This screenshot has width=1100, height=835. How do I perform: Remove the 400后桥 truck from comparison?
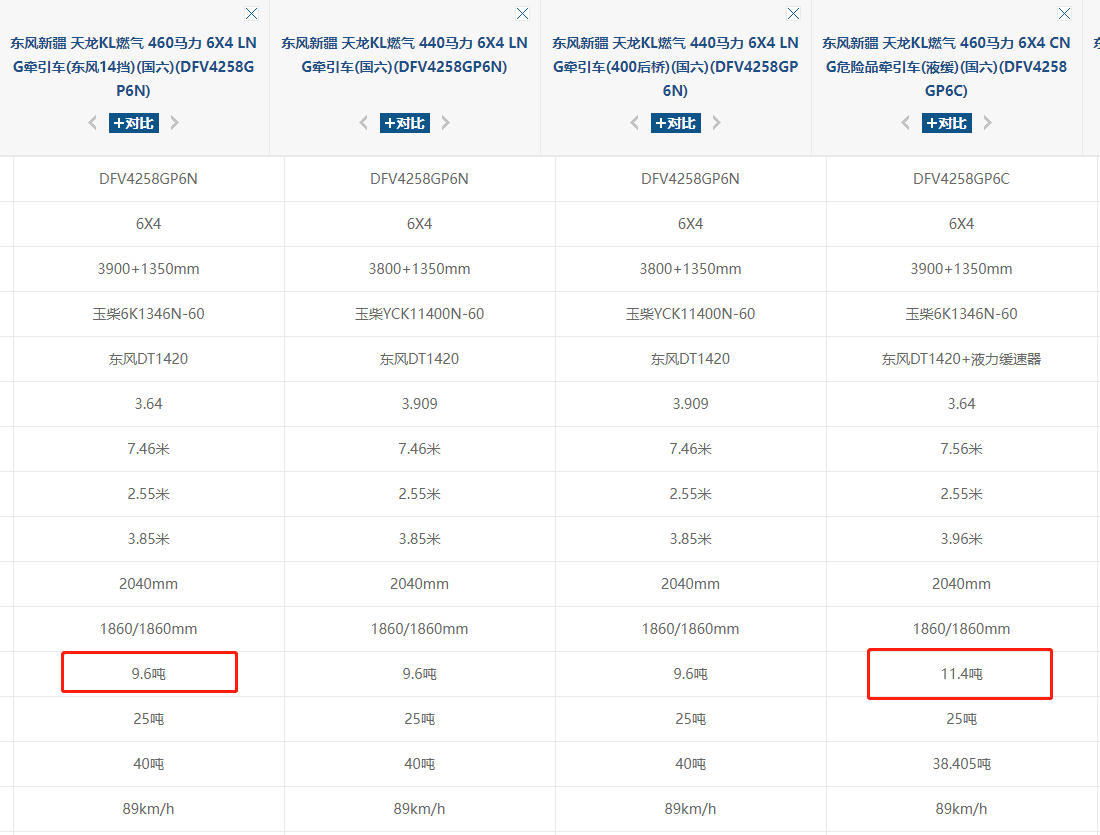(793, 14)
